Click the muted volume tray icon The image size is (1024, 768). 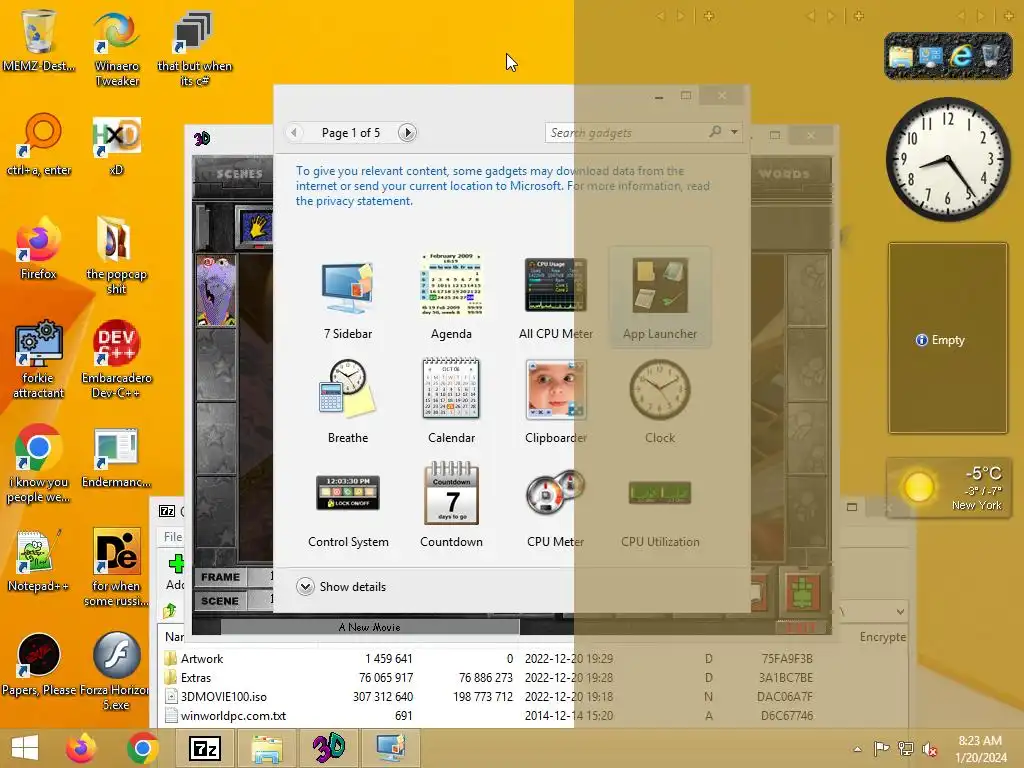point(929,749)
